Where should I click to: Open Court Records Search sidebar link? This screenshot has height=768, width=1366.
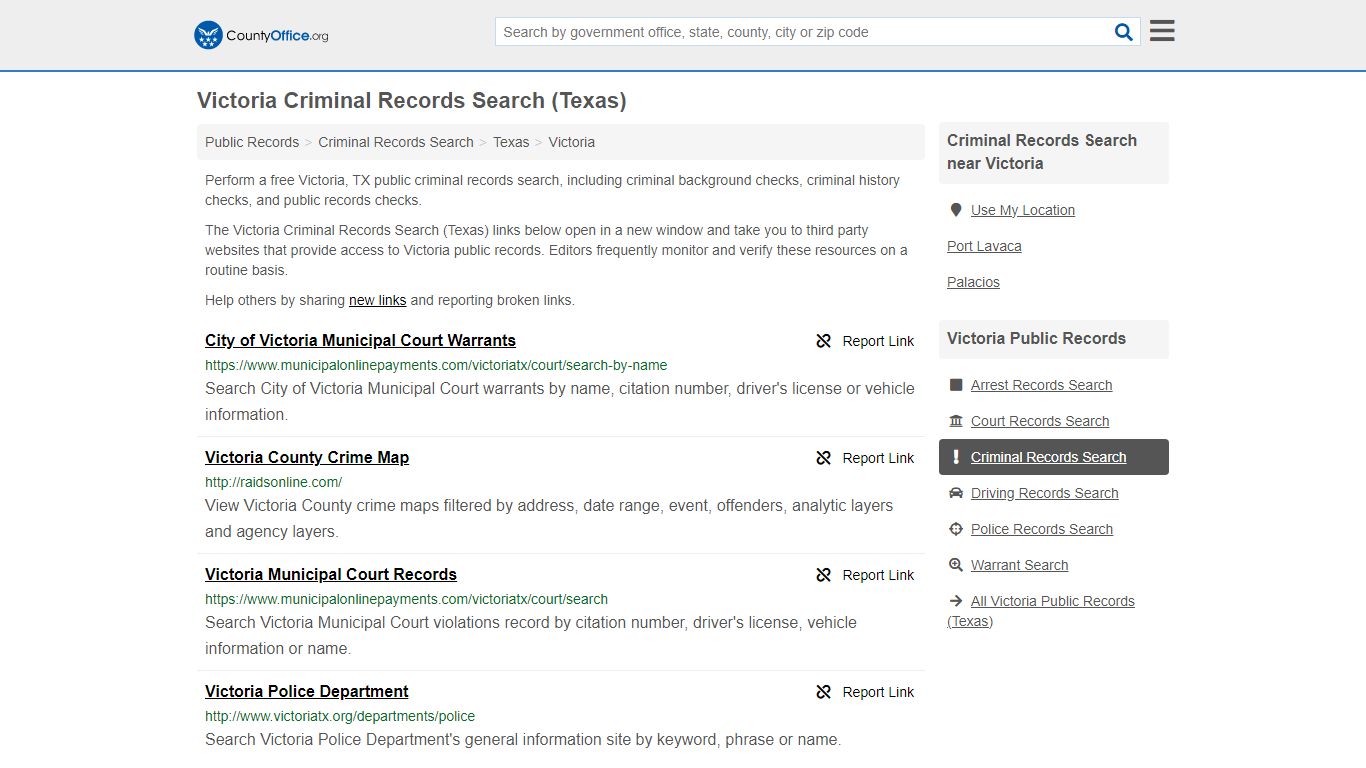(1040, 421)
